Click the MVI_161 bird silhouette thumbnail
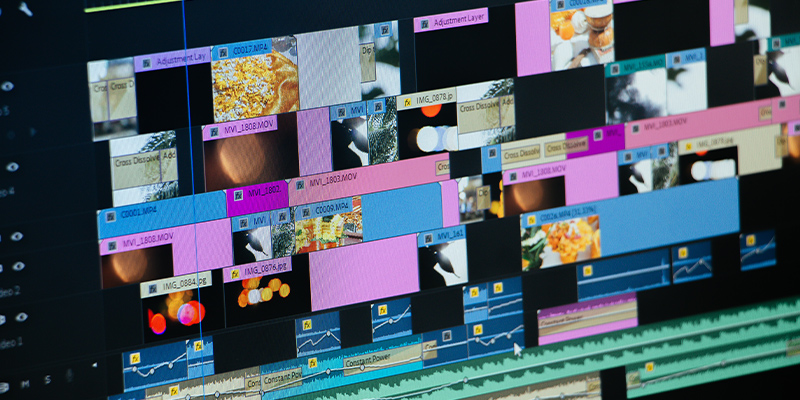Image resolution: width=800 pixels, height=400 pixels. tap(443, 262)
